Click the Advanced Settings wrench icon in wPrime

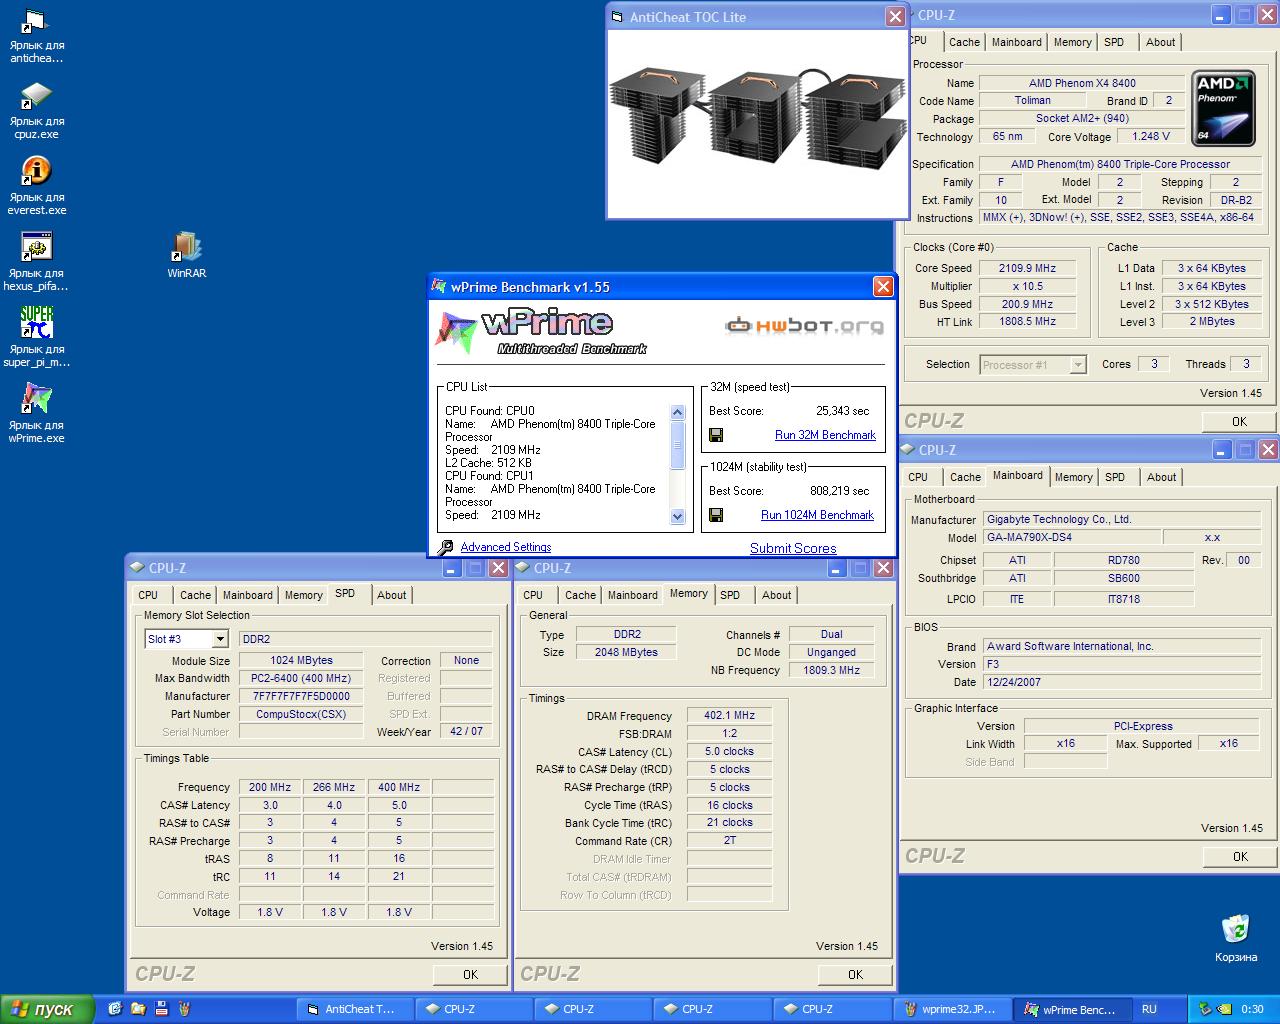click(445, 547)
